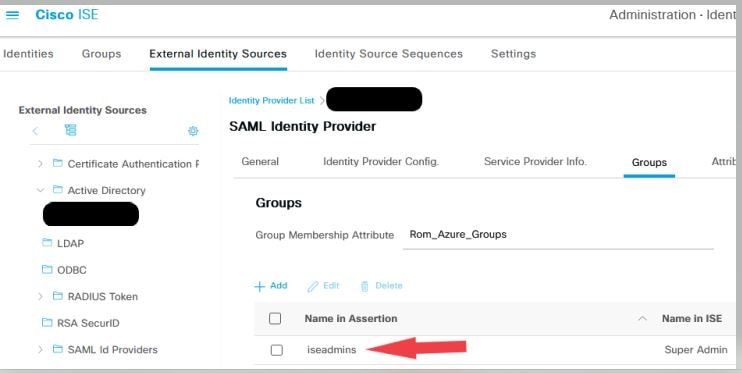Click the tree view icon in sidebar
Viewport: 742px width, 373px height.
(x=71, y=130)
